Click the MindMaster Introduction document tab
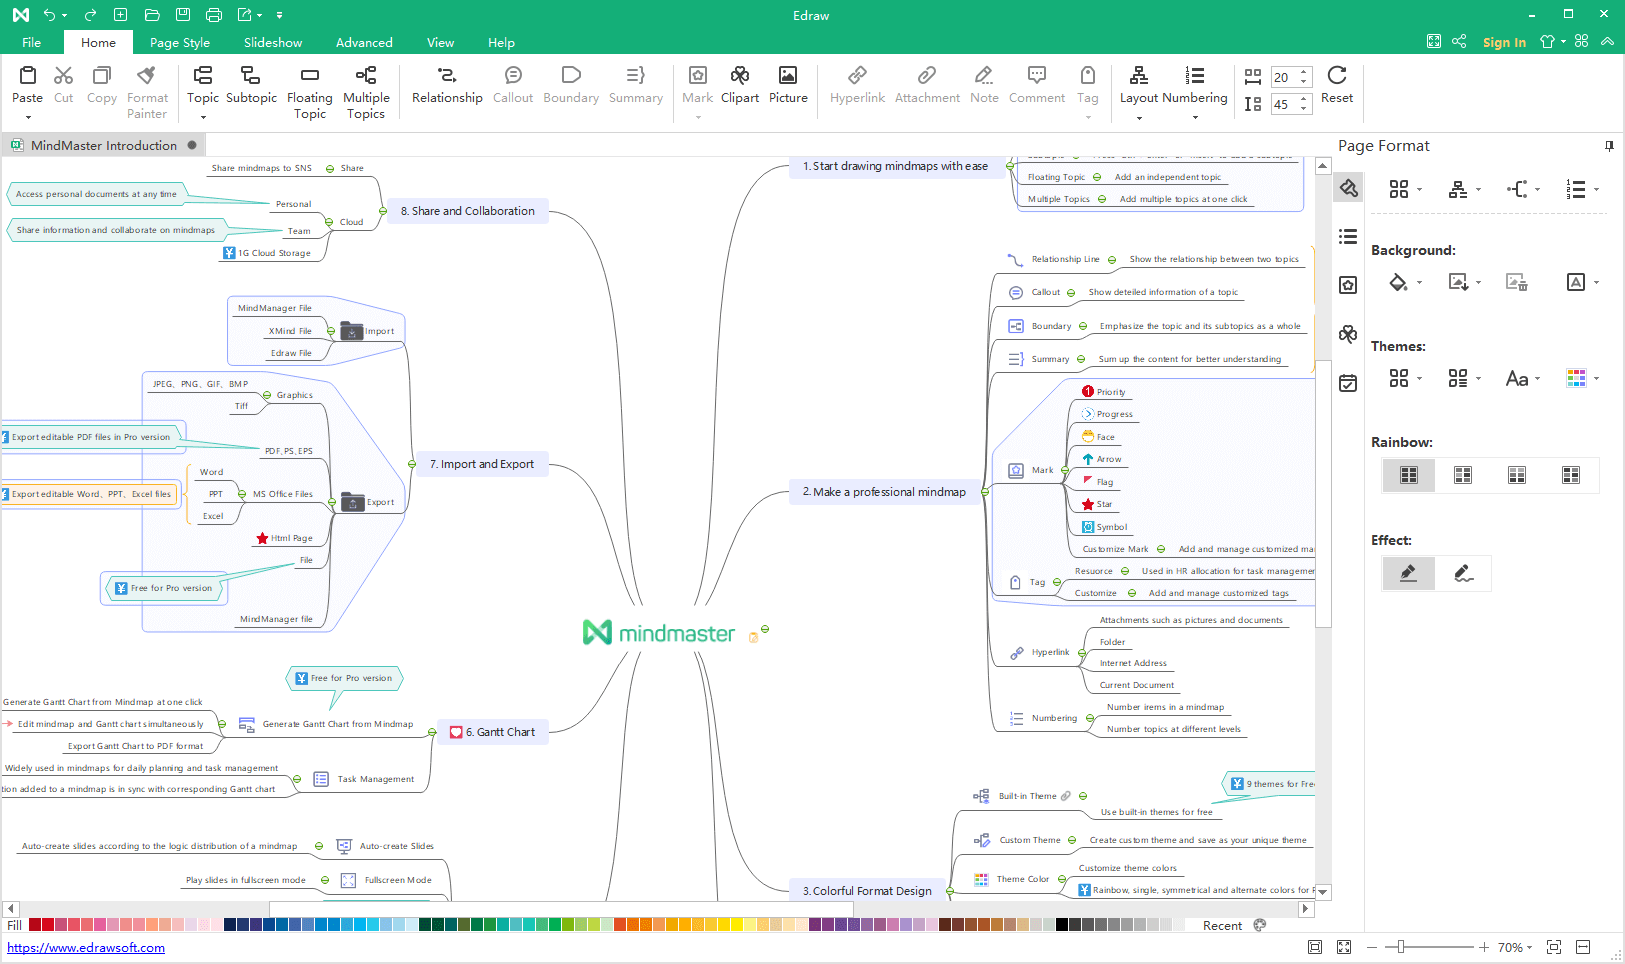Viewport: 1625px width, 964px height. pos(103,145)
